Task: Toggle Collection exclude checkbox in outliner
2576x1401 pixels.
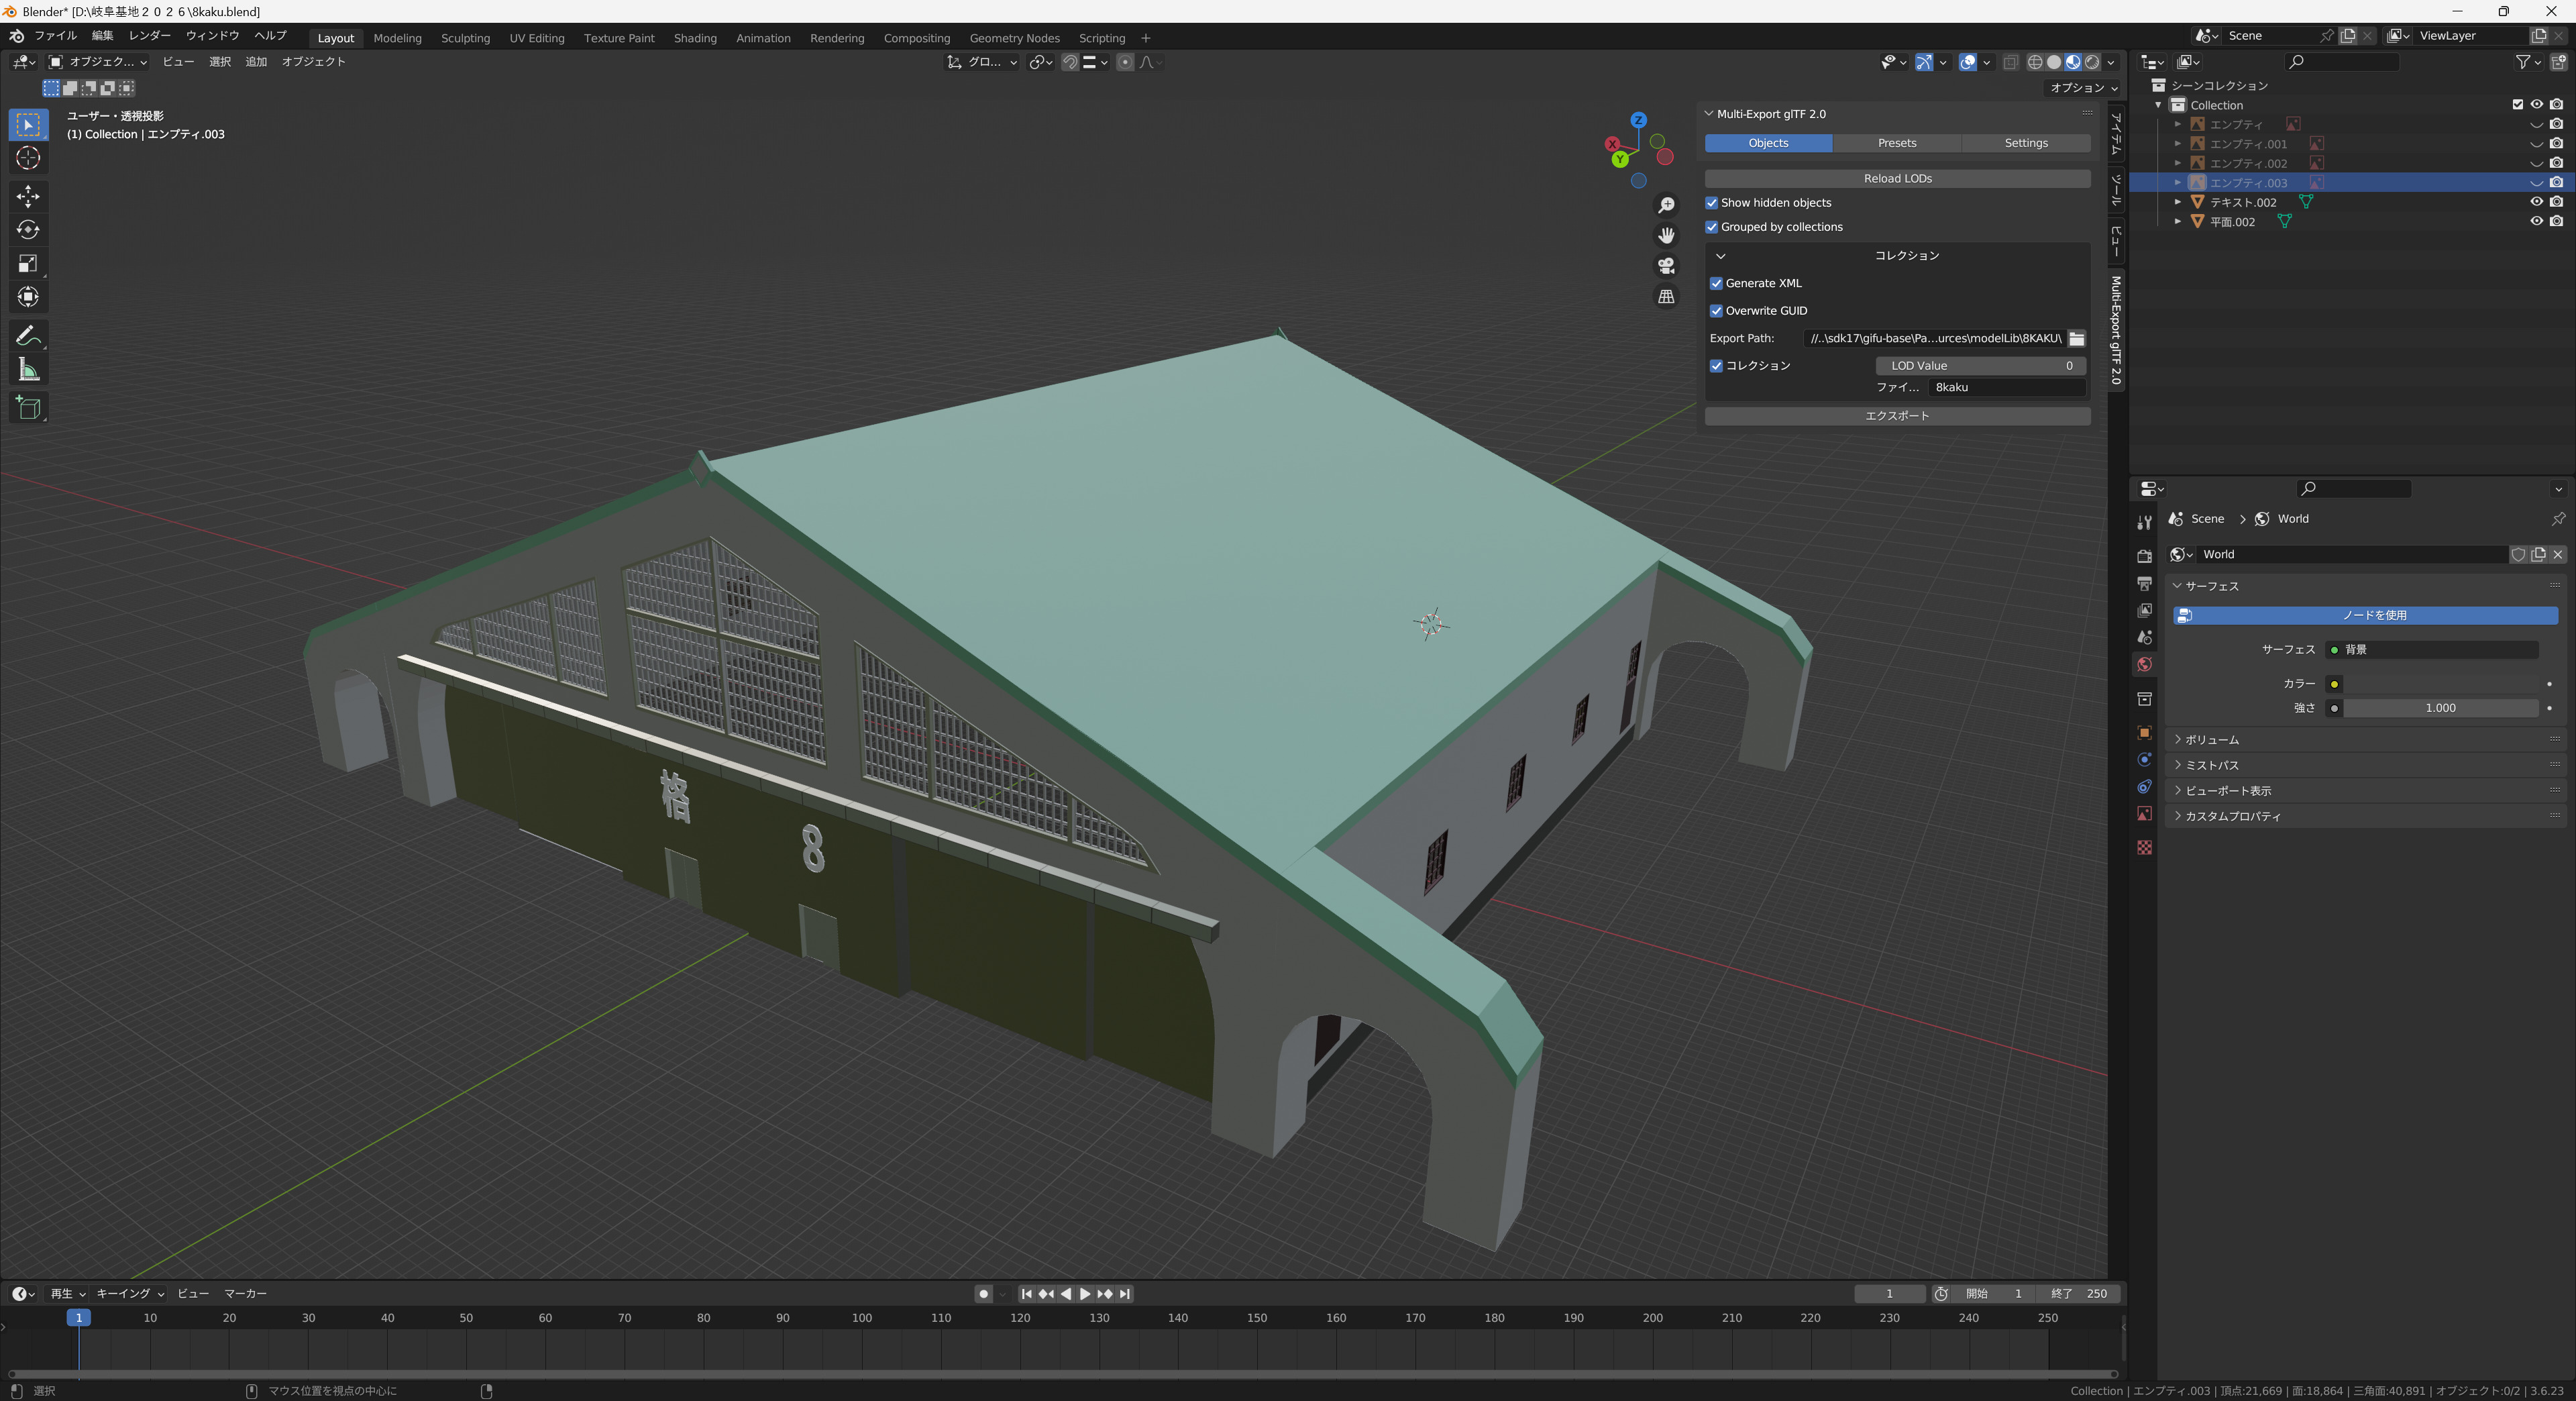Action: (2518, 105)
